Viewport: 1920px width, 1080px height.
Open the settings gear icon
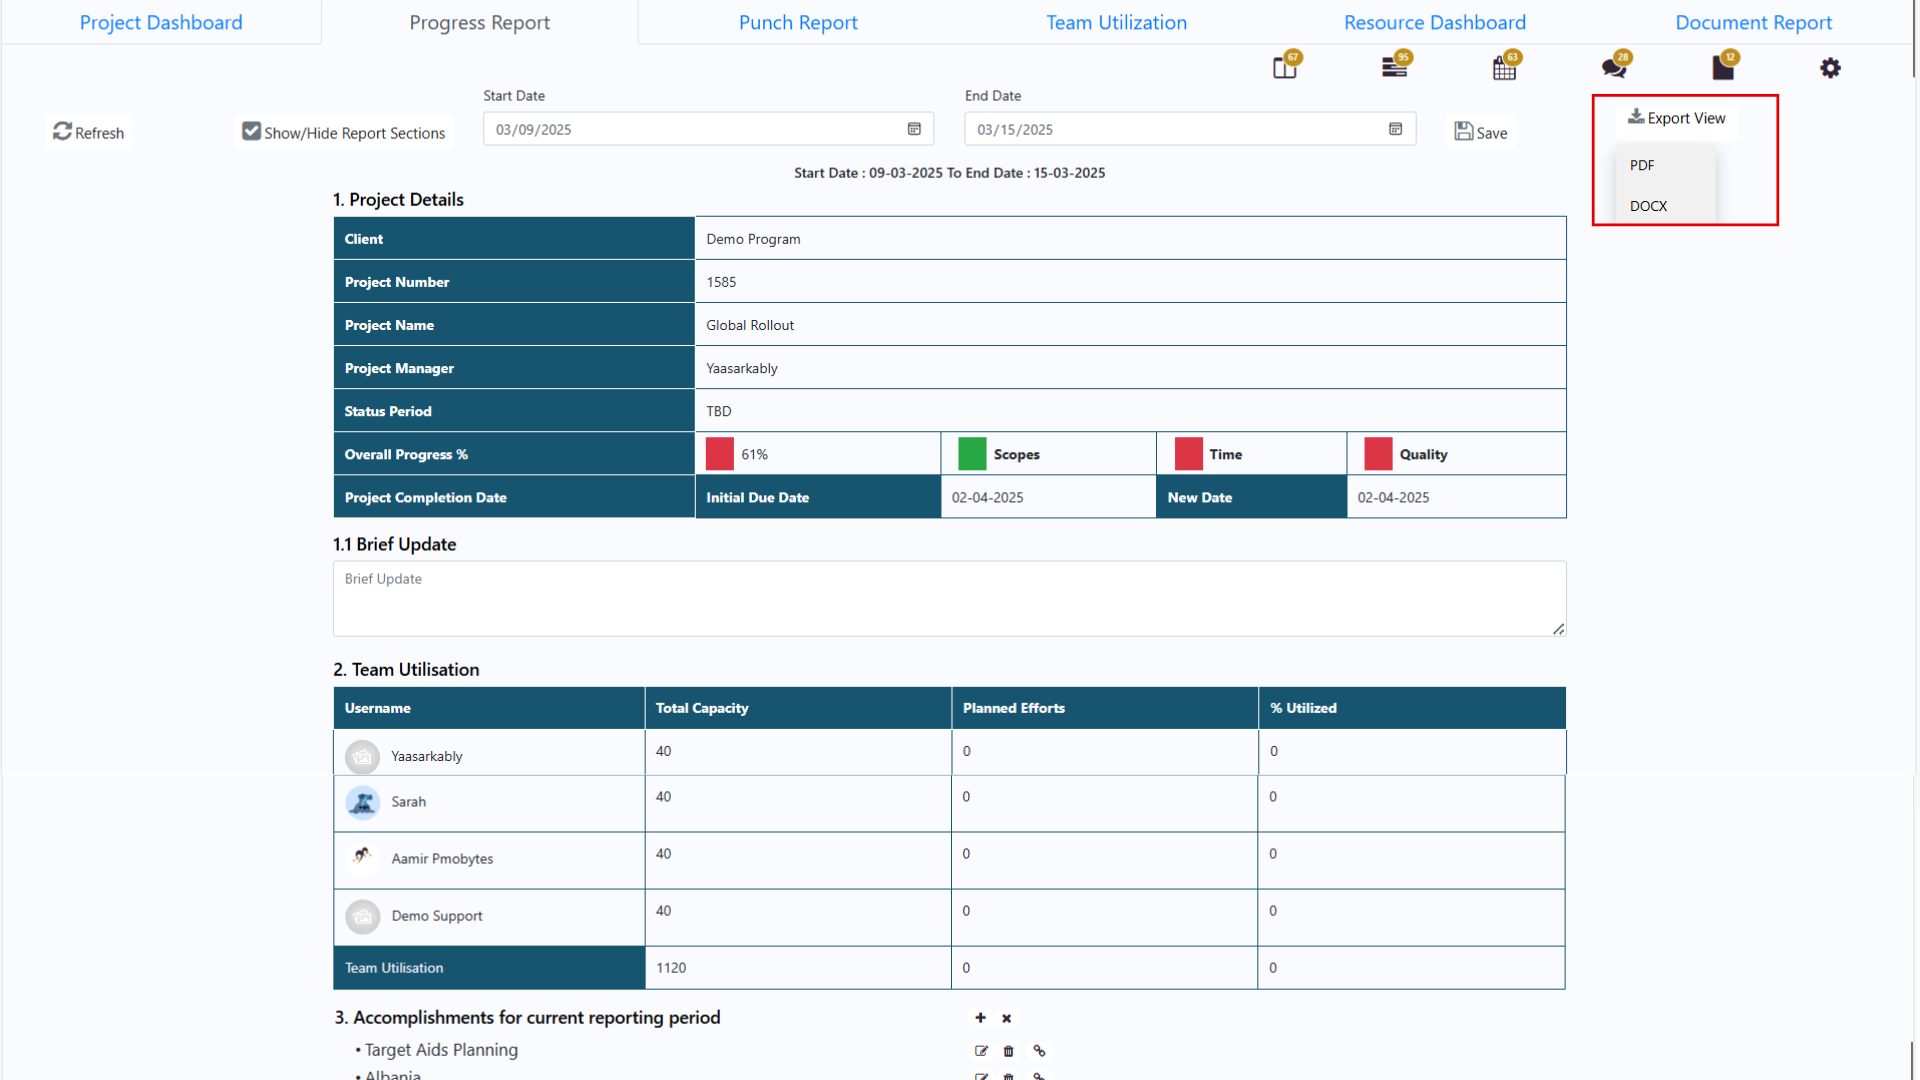point(1830,68)
